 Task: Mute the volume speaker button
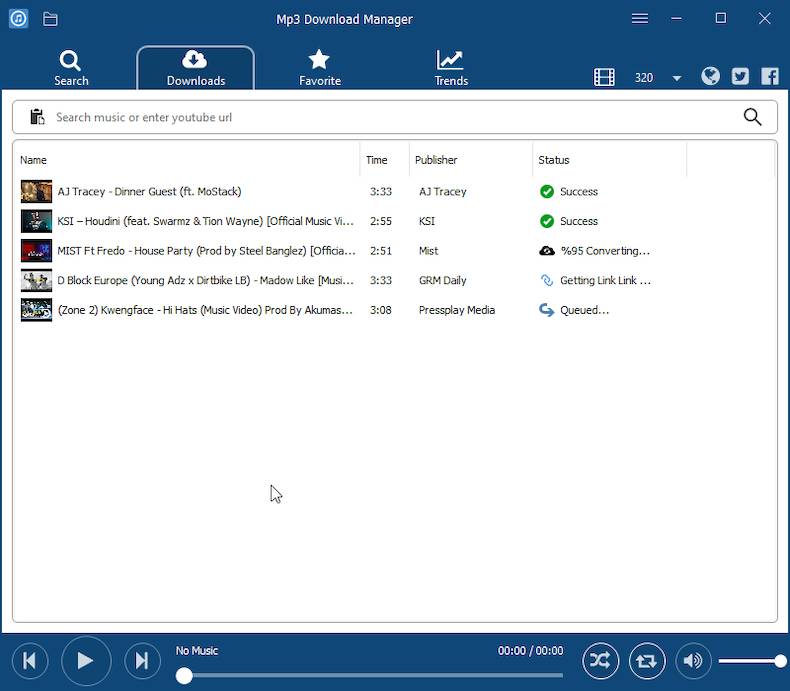693,660
